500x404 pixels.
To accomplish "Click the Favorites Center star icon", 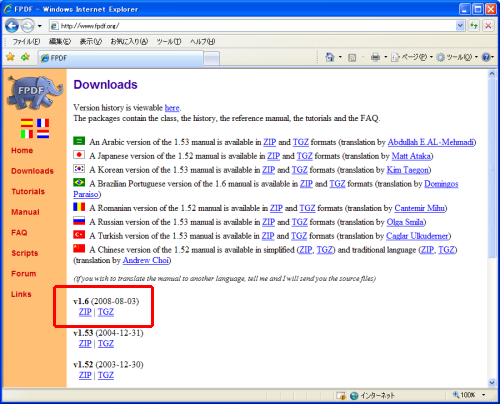I will click(x=11, y=57).
